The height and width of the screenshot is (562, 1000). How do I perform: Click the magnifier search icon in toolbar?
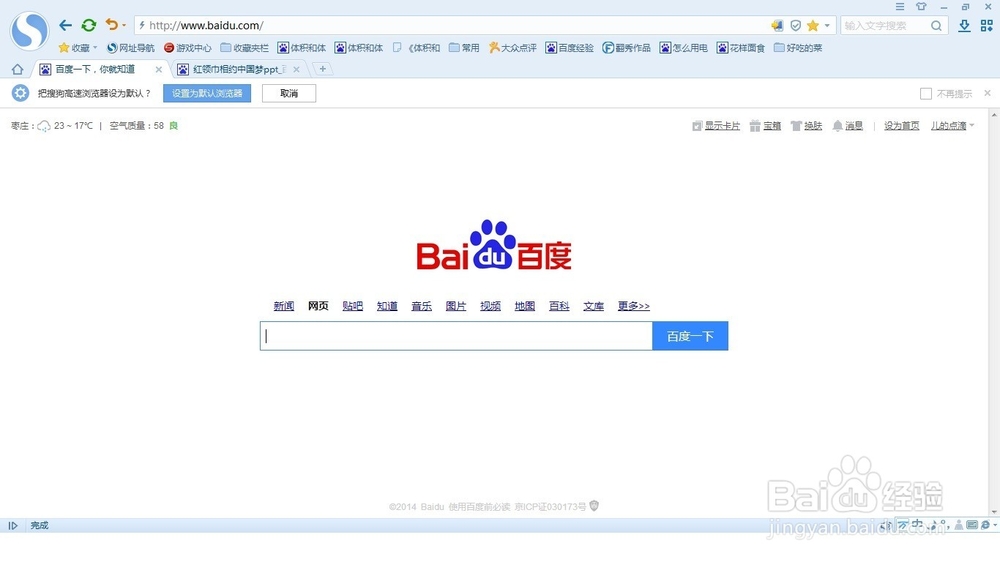pos(936,26)
